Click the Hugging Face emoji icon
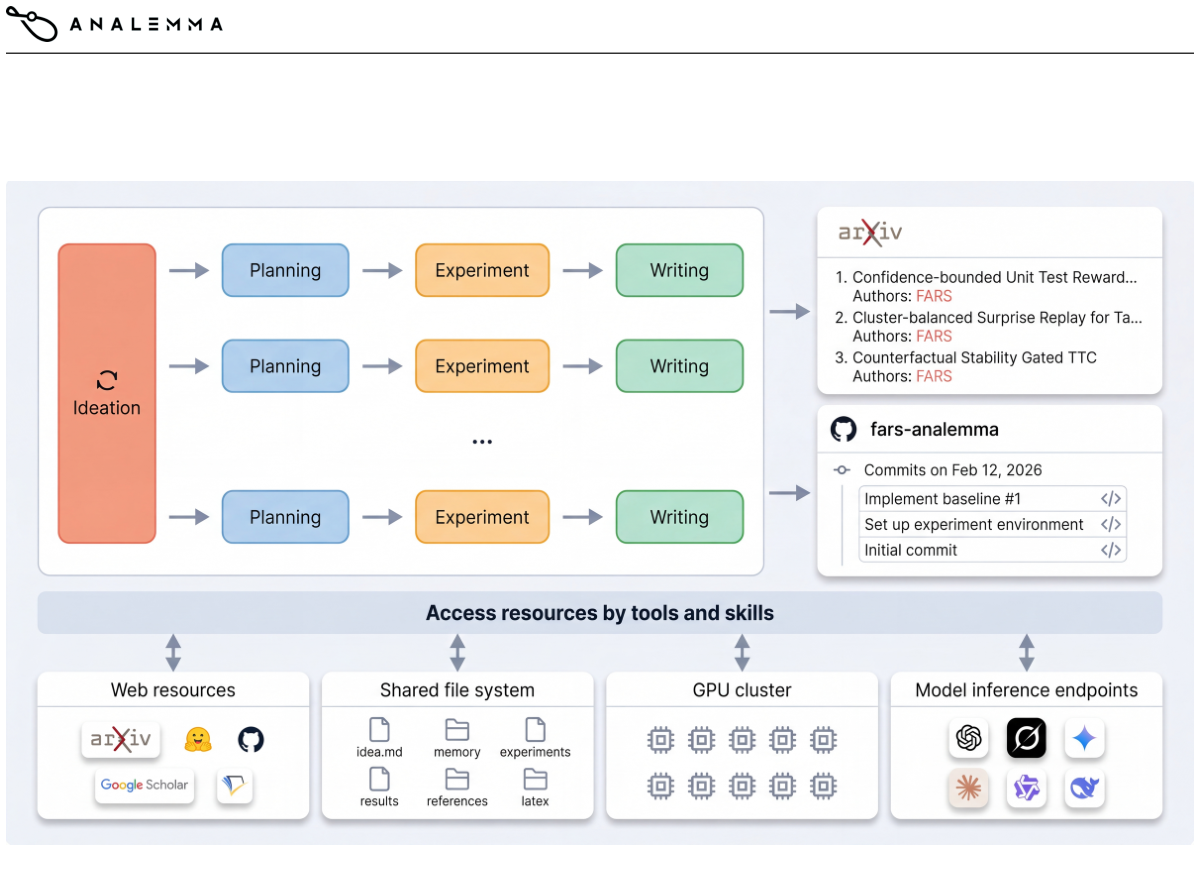The width and height of the screenshot is (1200, 879). (198, 740)
